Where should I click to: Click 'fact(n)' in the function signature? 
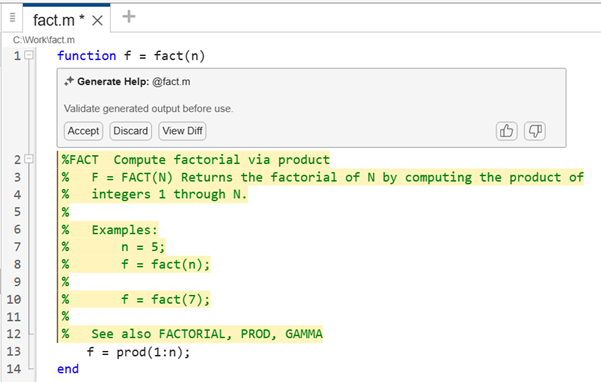click(179, 56)
